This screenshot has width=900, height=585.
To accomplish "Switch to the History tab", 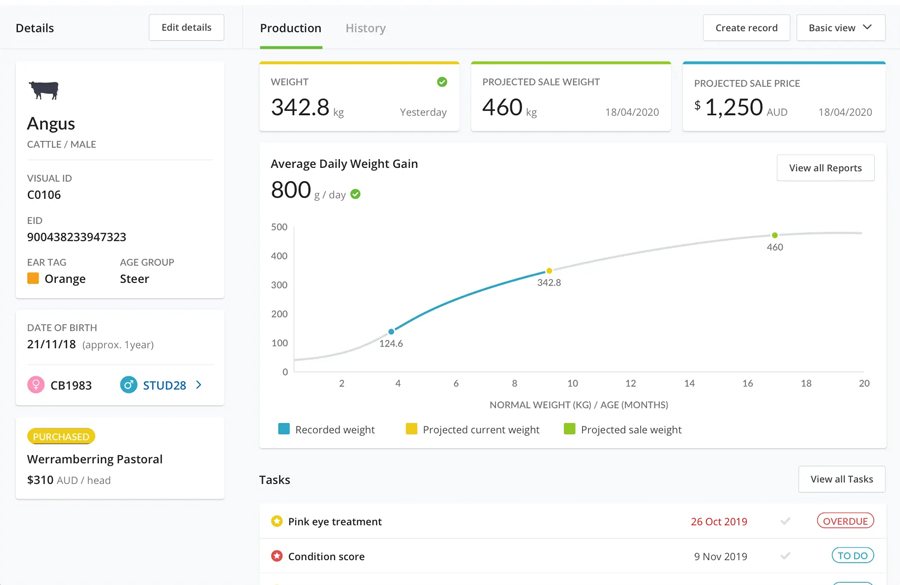I will pos(365,28).
